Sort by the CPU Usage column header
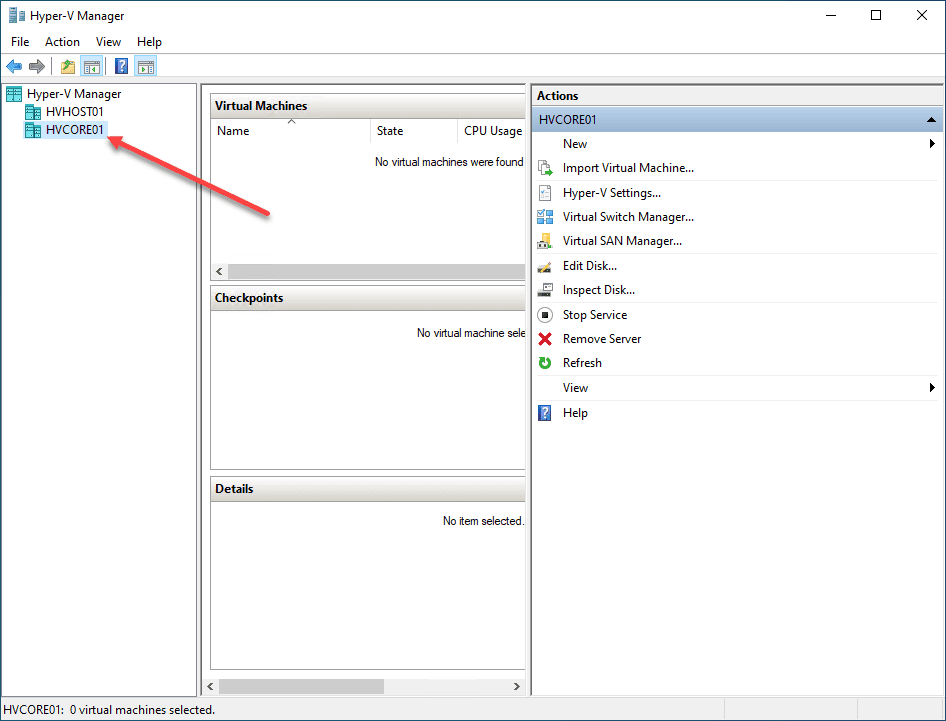Screen dimensions: 946x721 (491, 131)
